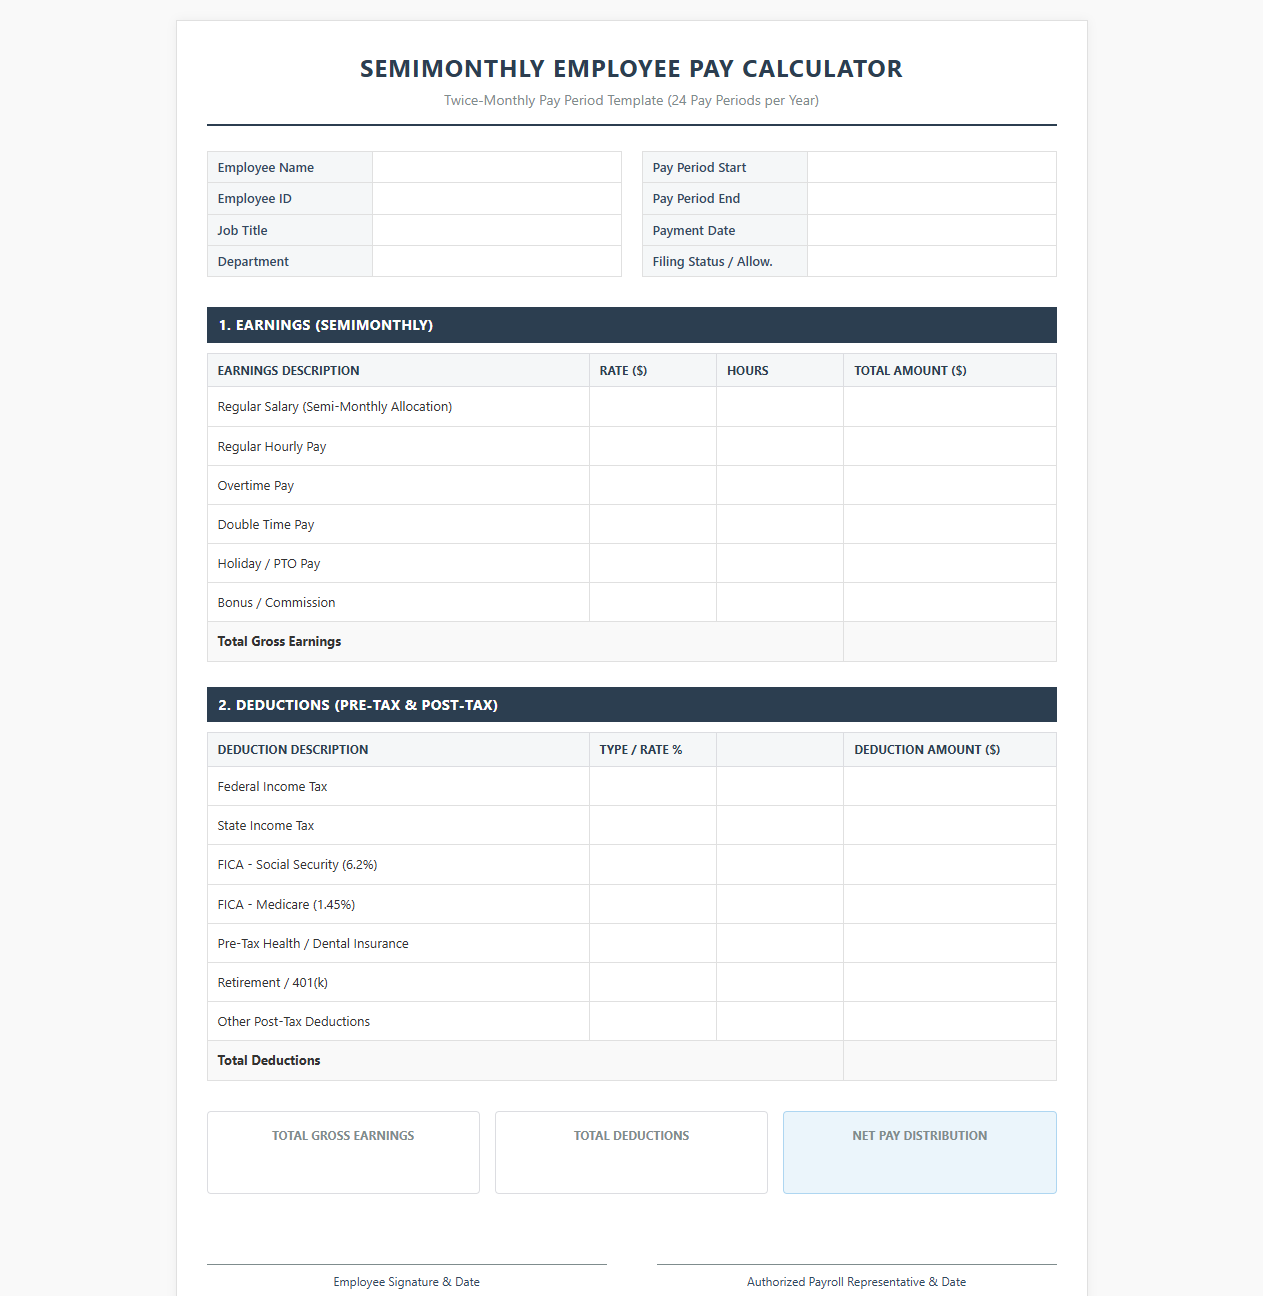
Task: Select the Total Amount cell for Overtime Pay
Action: pos(950,485)
